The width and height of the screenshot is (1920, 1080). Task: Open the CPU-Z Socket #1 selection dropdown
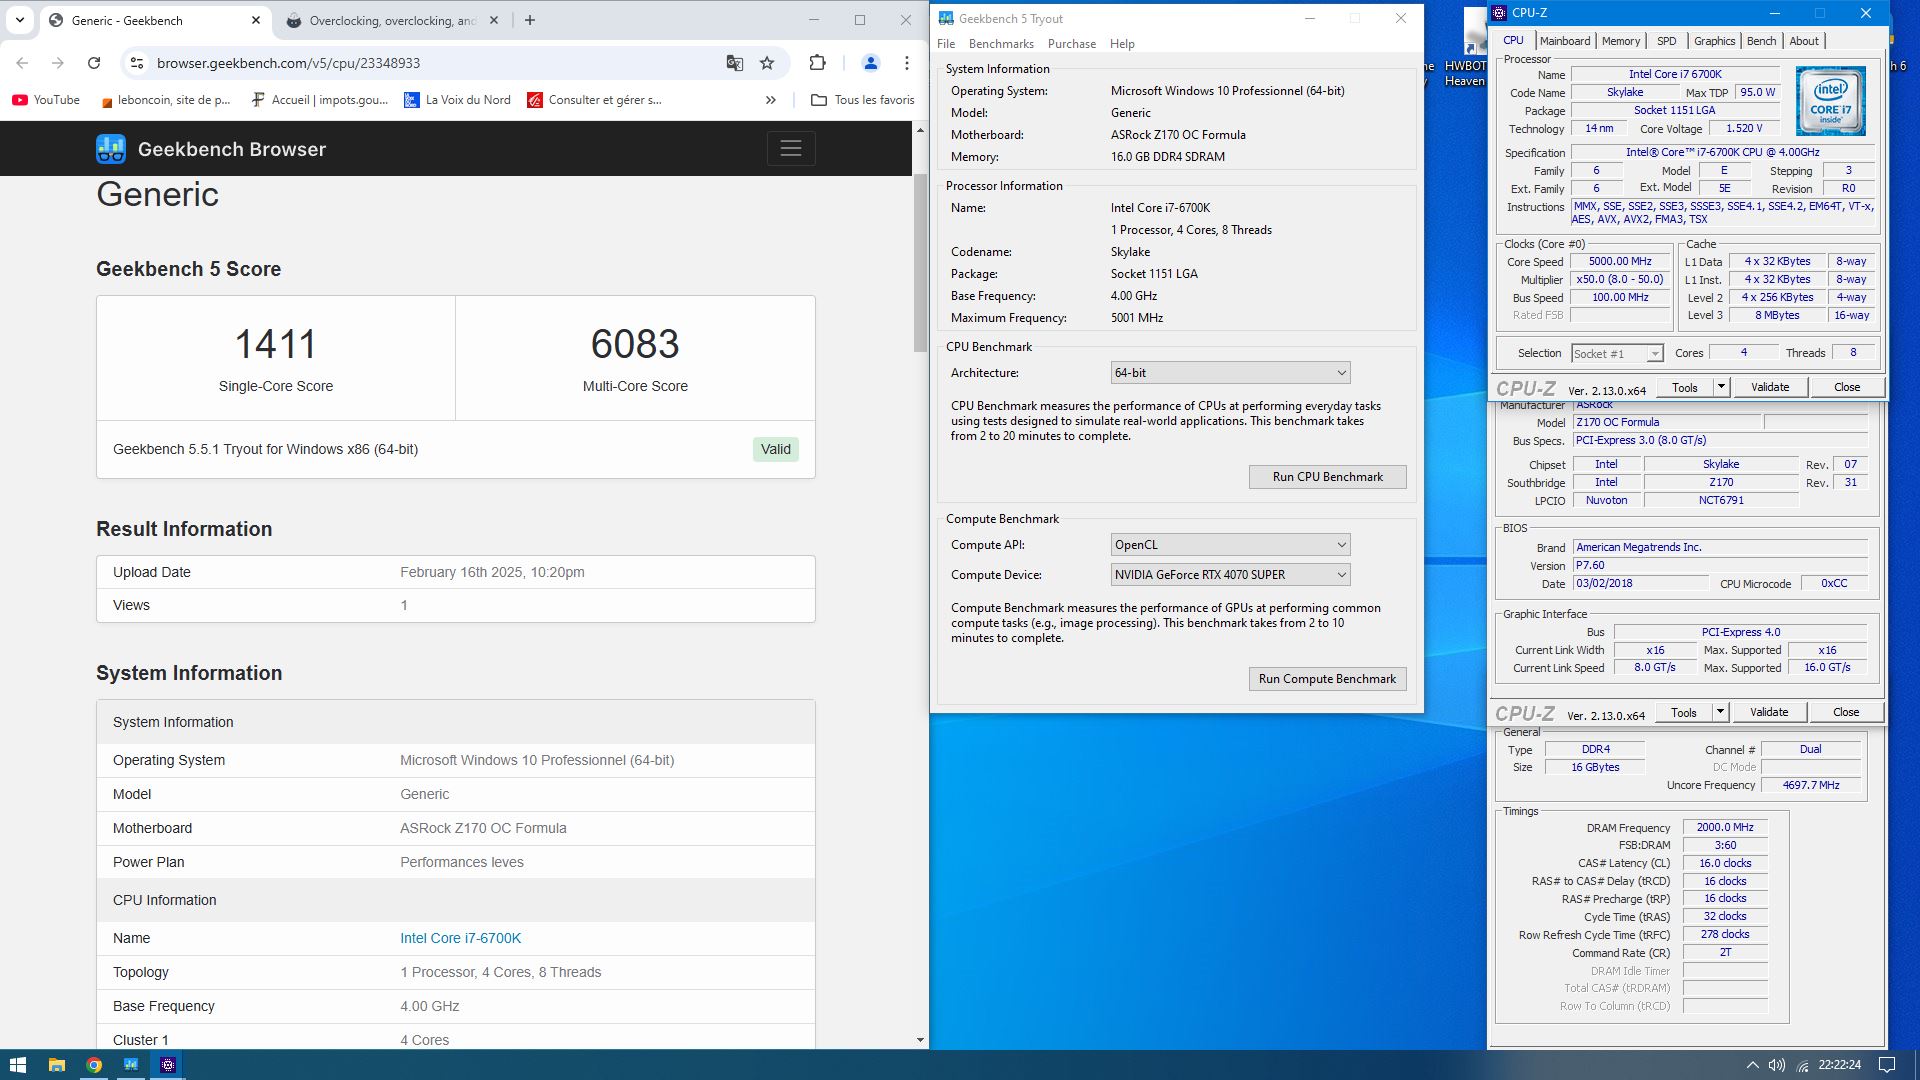point(1616,353)
